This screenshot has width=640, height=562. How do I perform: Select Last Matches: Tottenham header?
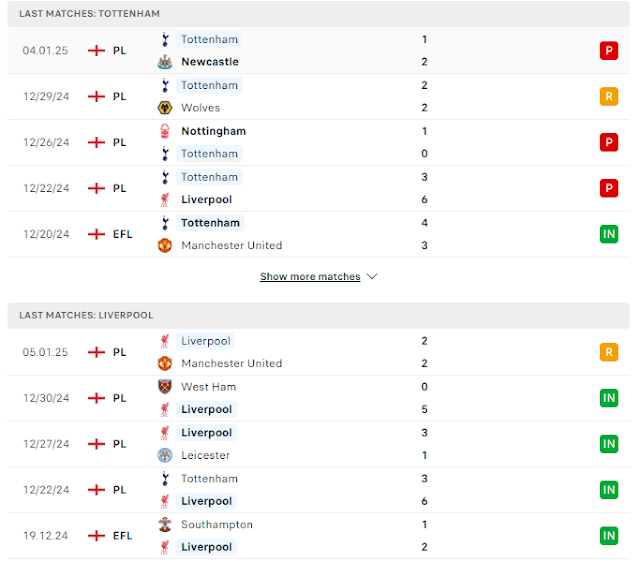[x=318, y=13]
